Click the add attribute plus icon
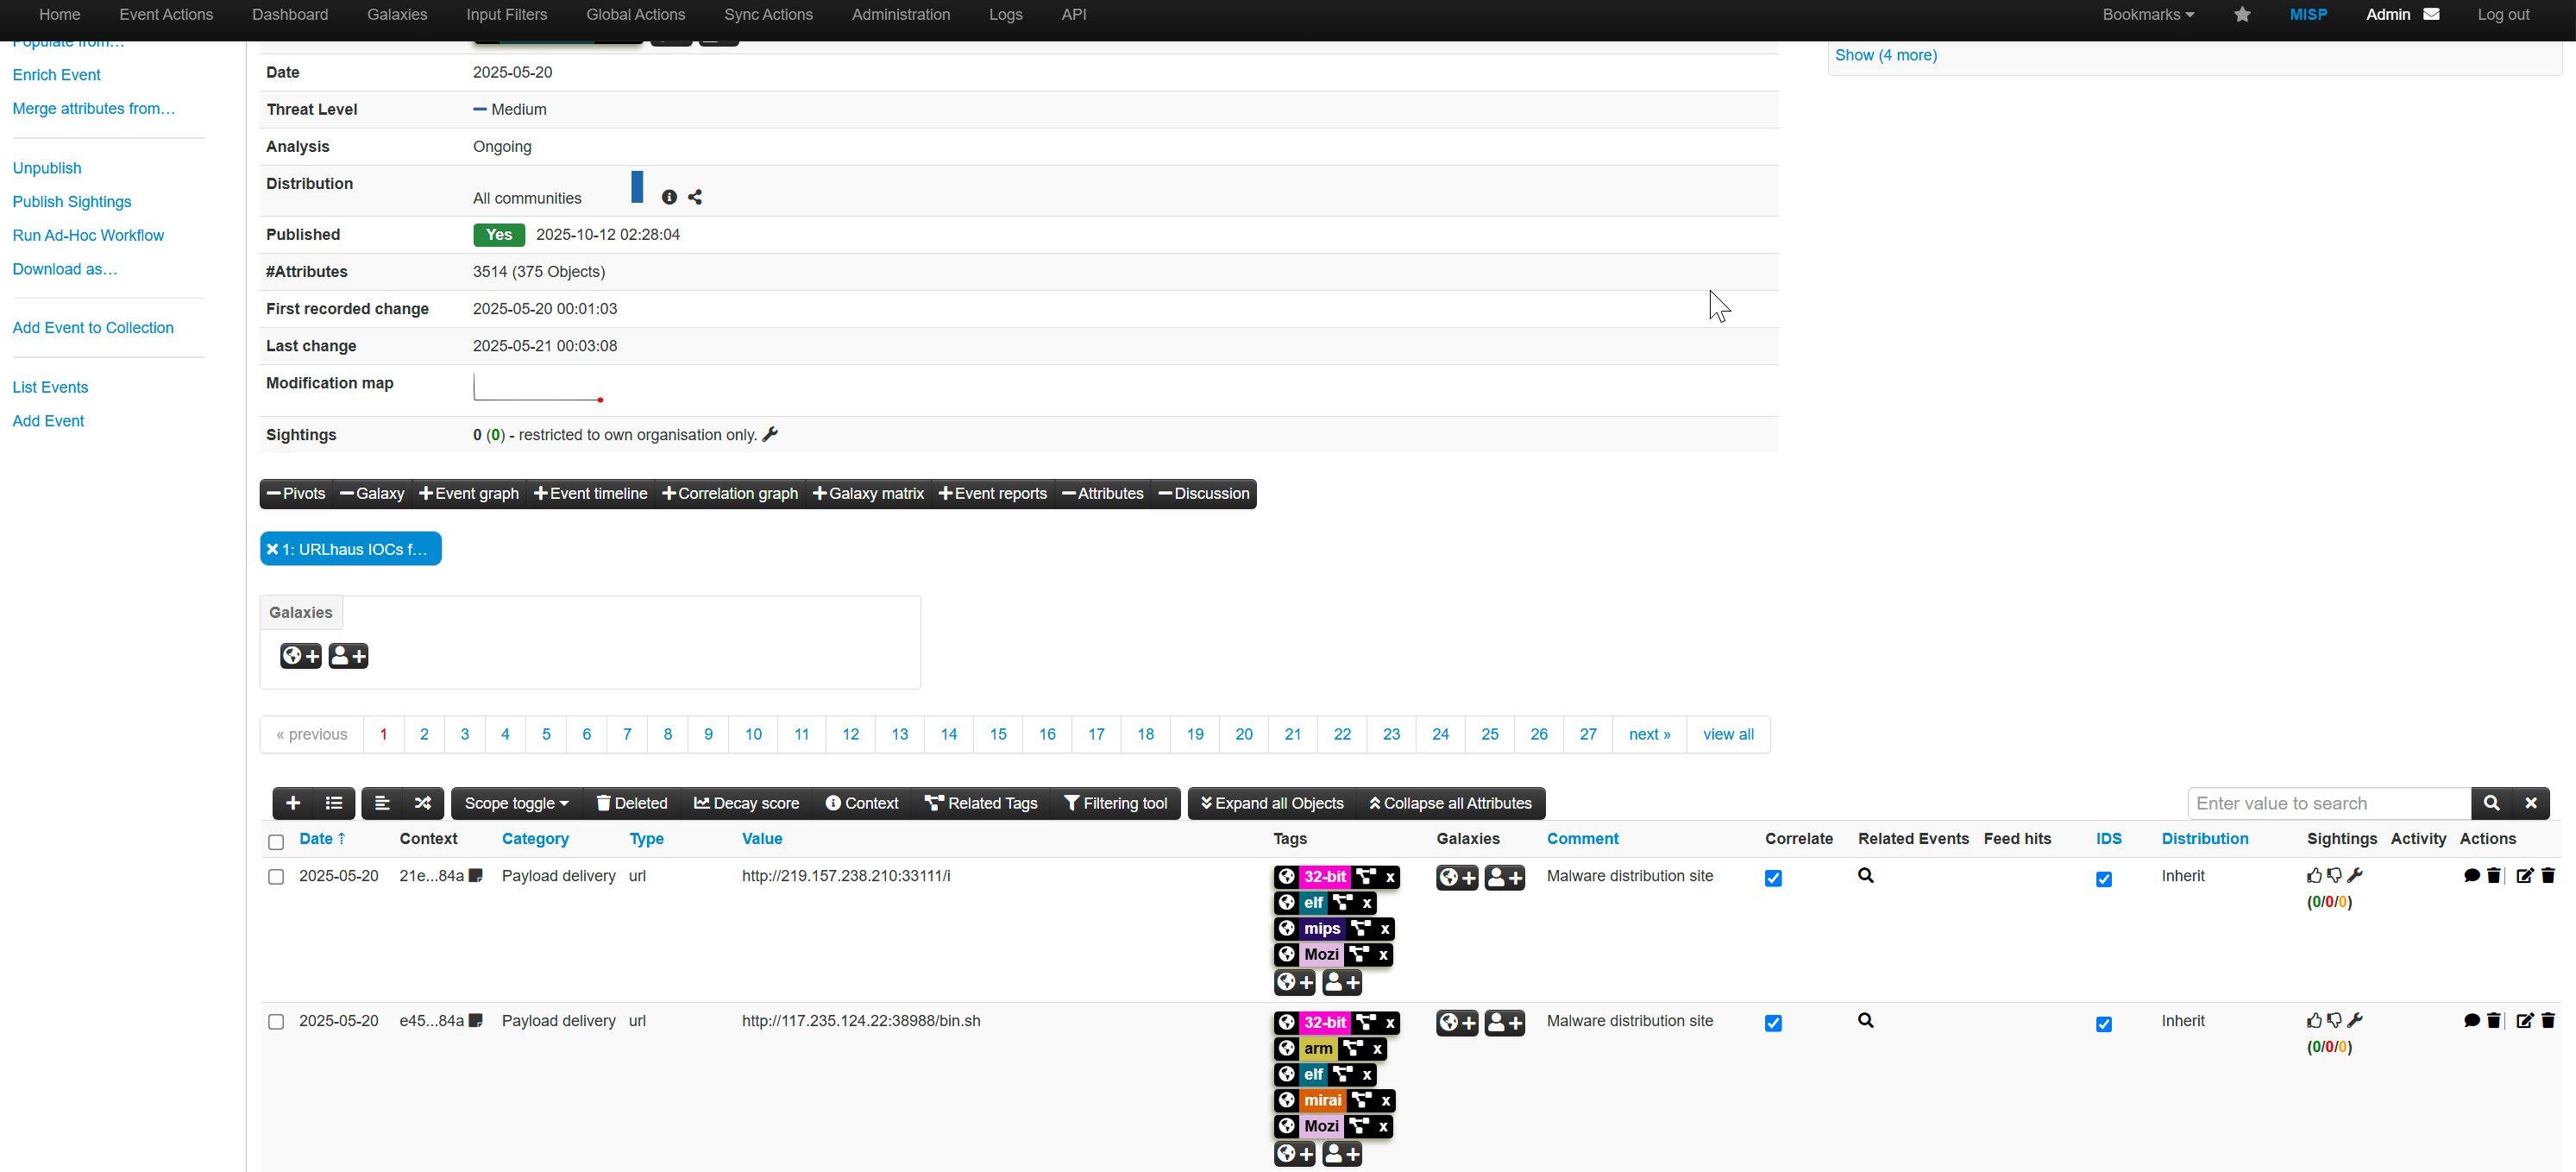The height and width of the screenshot is (1172, 2576). [x=292, y=803]
